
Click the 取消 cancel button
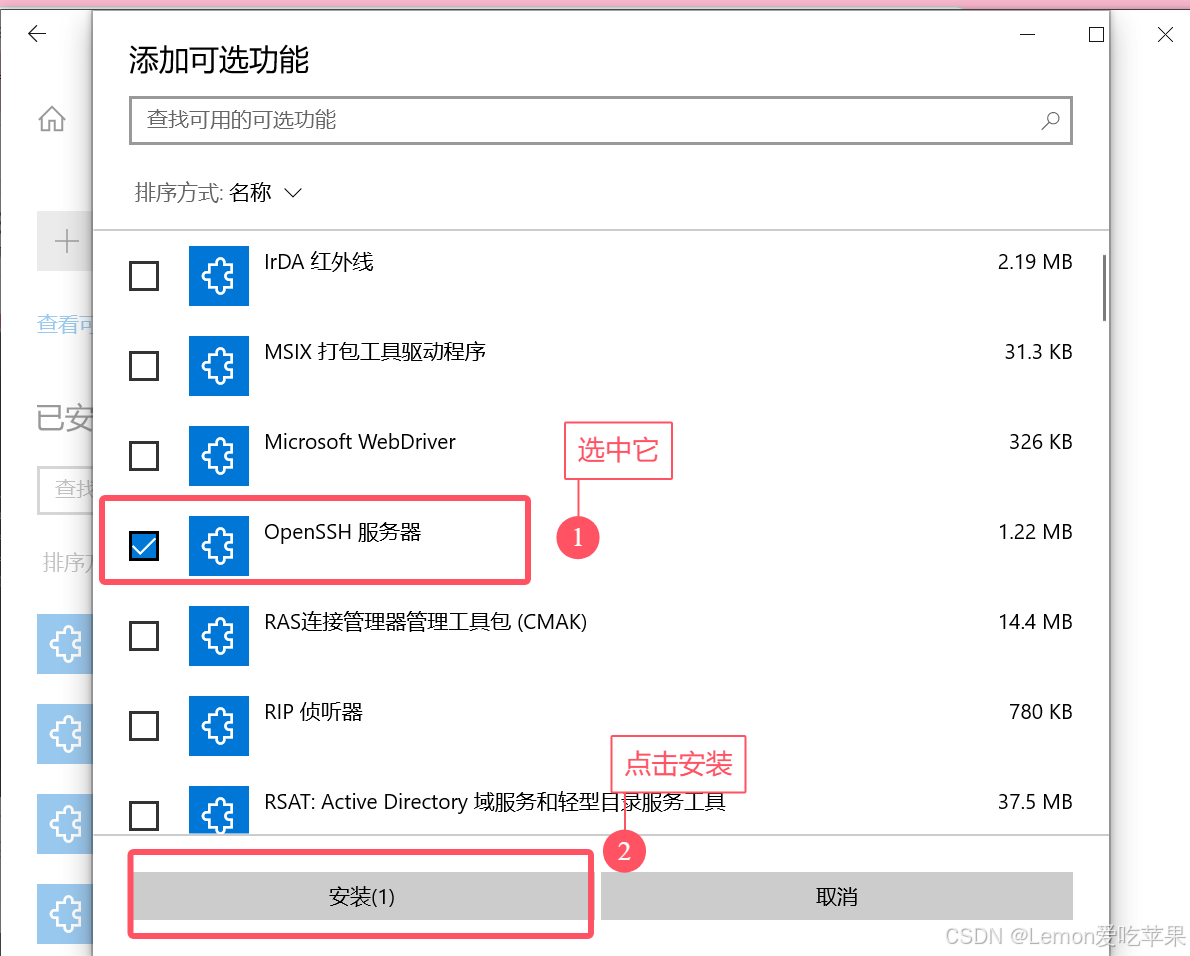coord(836,896)
